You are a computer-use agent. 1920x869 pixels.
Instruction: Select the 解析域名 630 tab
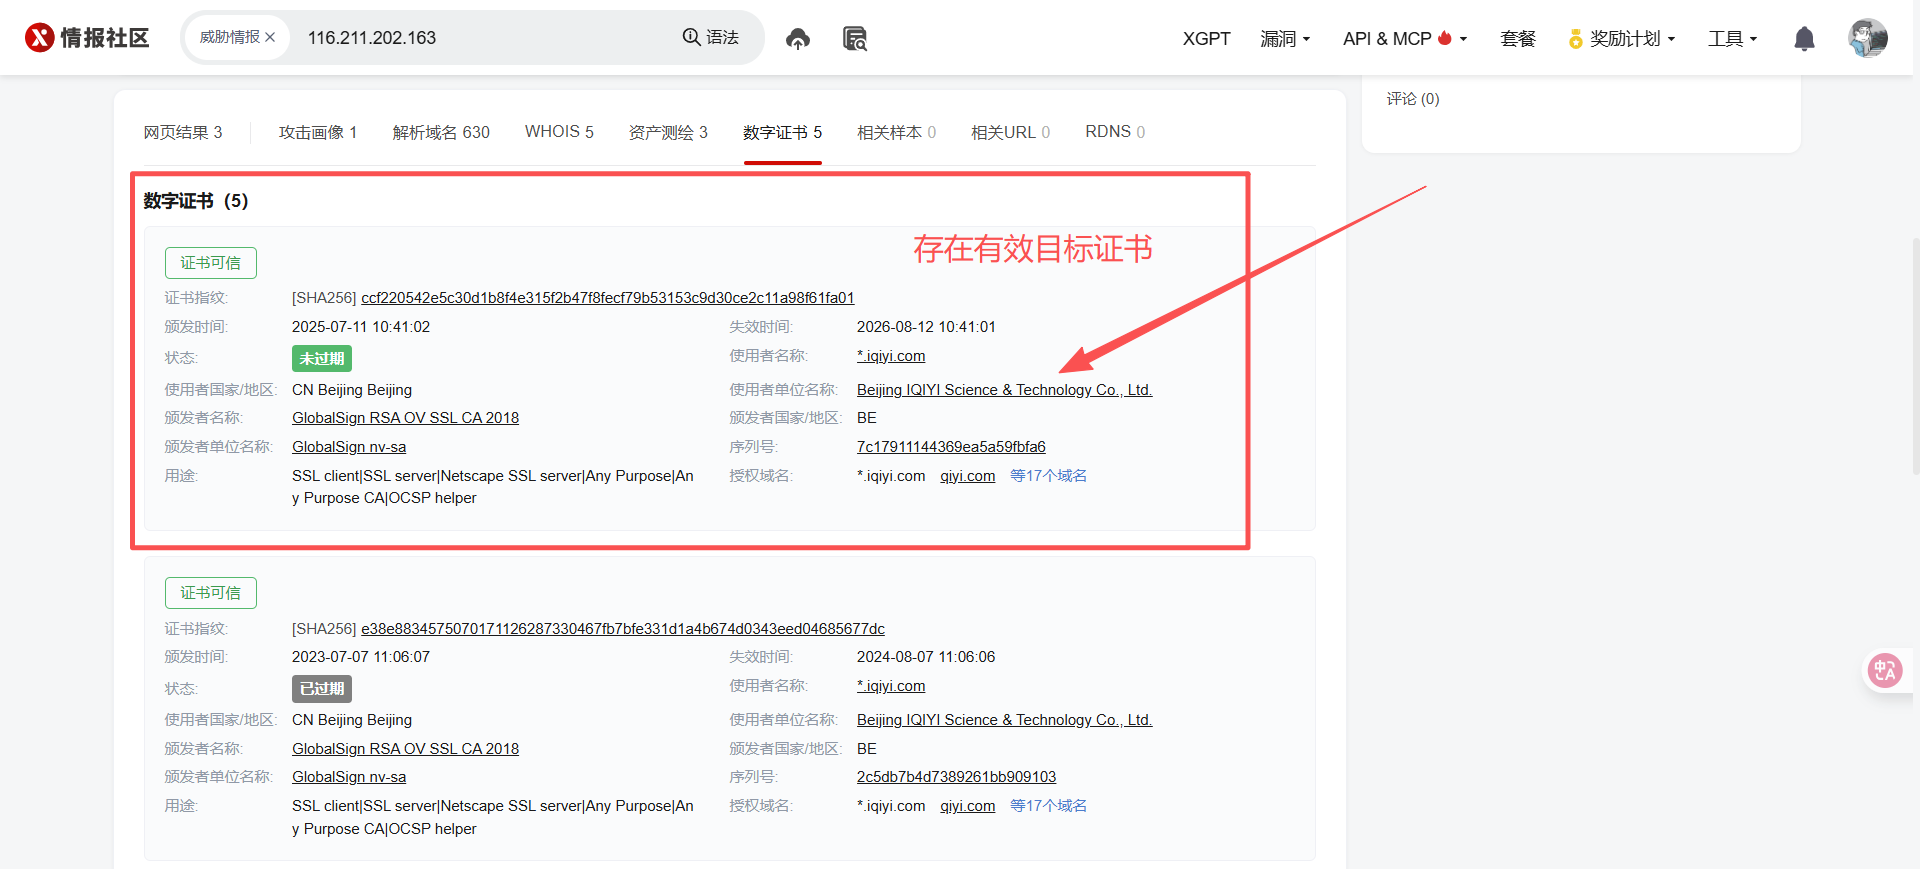(x=441, y=132)
